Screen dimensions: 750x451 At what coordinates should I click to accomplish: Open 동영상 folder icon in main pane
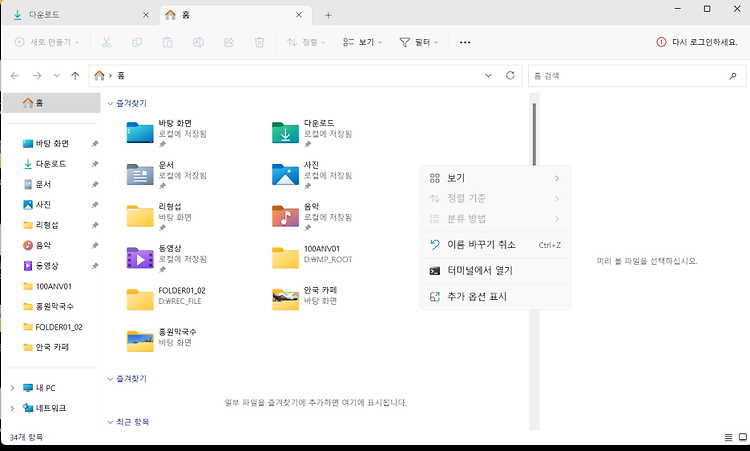coord(140,258)
